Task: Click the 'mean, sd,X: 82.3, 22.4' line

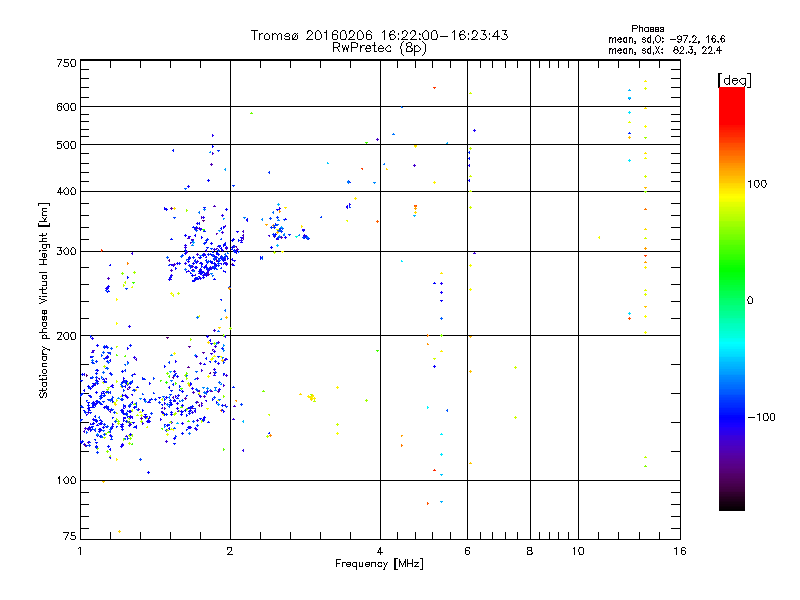Action: click(x=665, y=51)
